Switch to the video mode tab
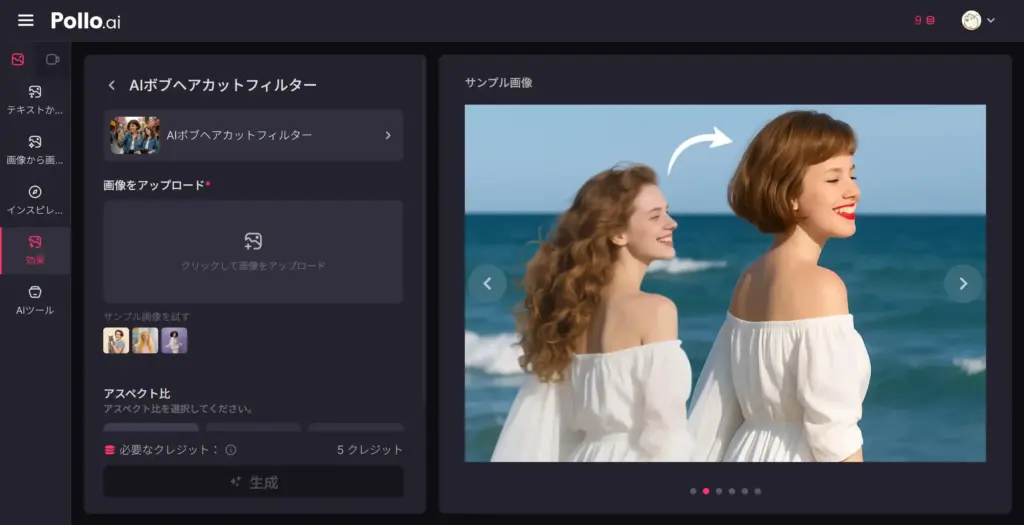The height and width of the screenshot is (525, 1024). coord(52,59)
